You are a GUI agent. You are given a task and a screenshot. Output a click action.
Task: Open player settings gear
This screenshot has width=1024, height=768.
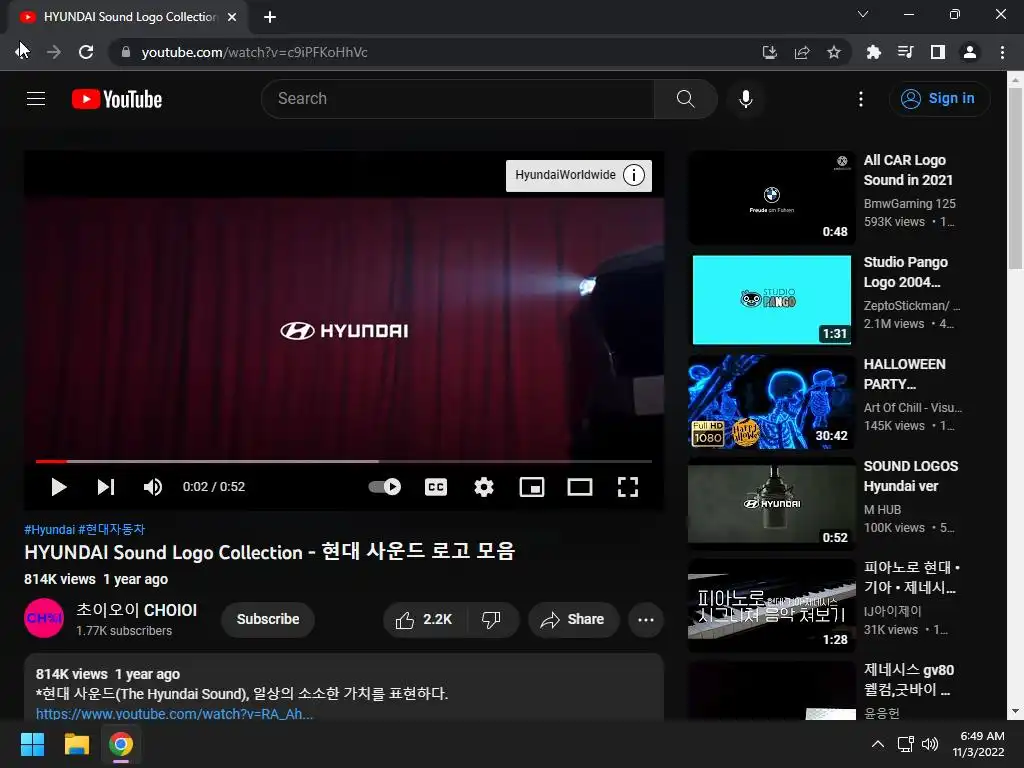pyautogui.click(x=484, y=487)
